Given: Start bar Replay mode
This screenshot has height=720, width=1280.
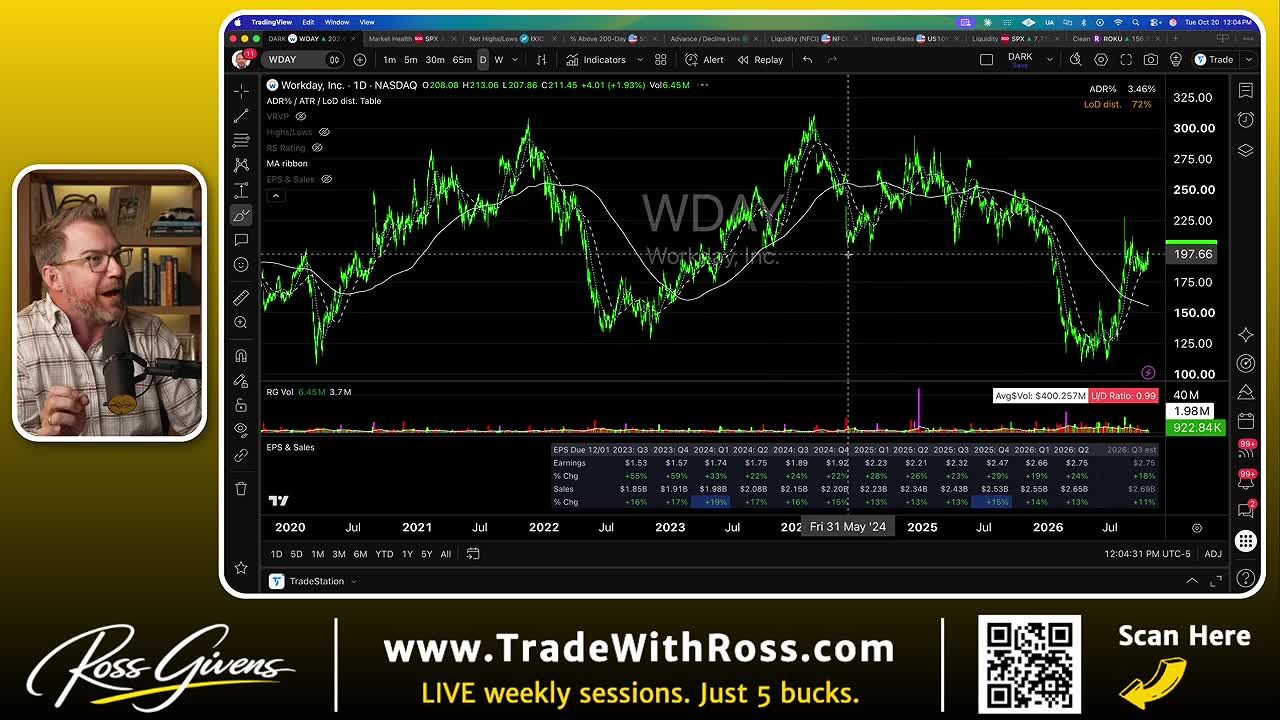Looking at the screenshot, I should [761, 60].
